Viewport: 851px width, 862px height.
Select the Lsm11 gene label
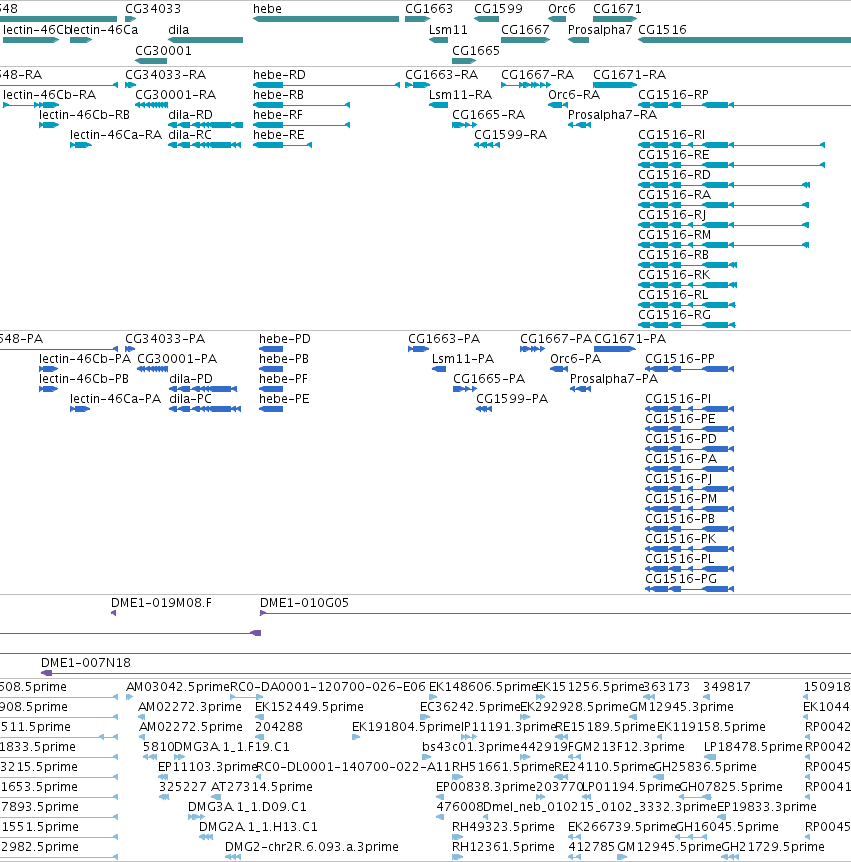(x=448, y=30)
